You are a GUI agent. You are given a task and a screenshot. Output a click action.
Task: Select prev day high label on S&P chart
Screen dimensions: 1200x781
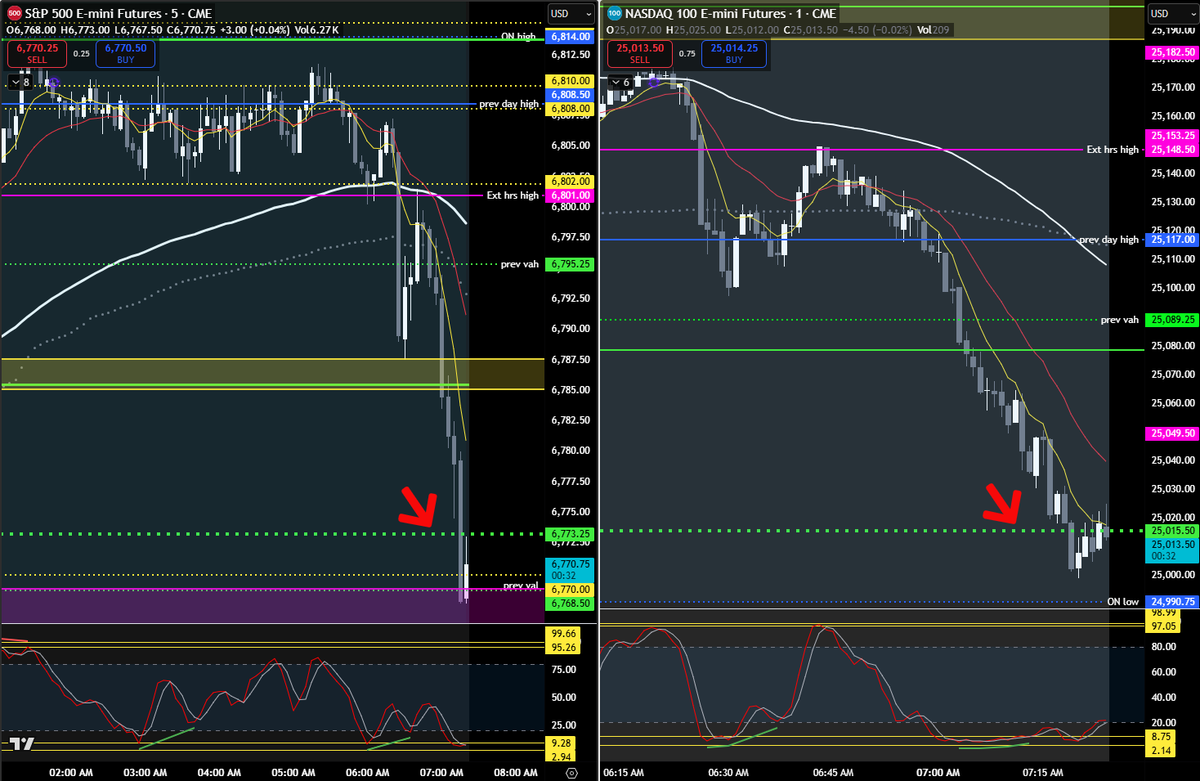pyautogui.click(x=508, y=104)
